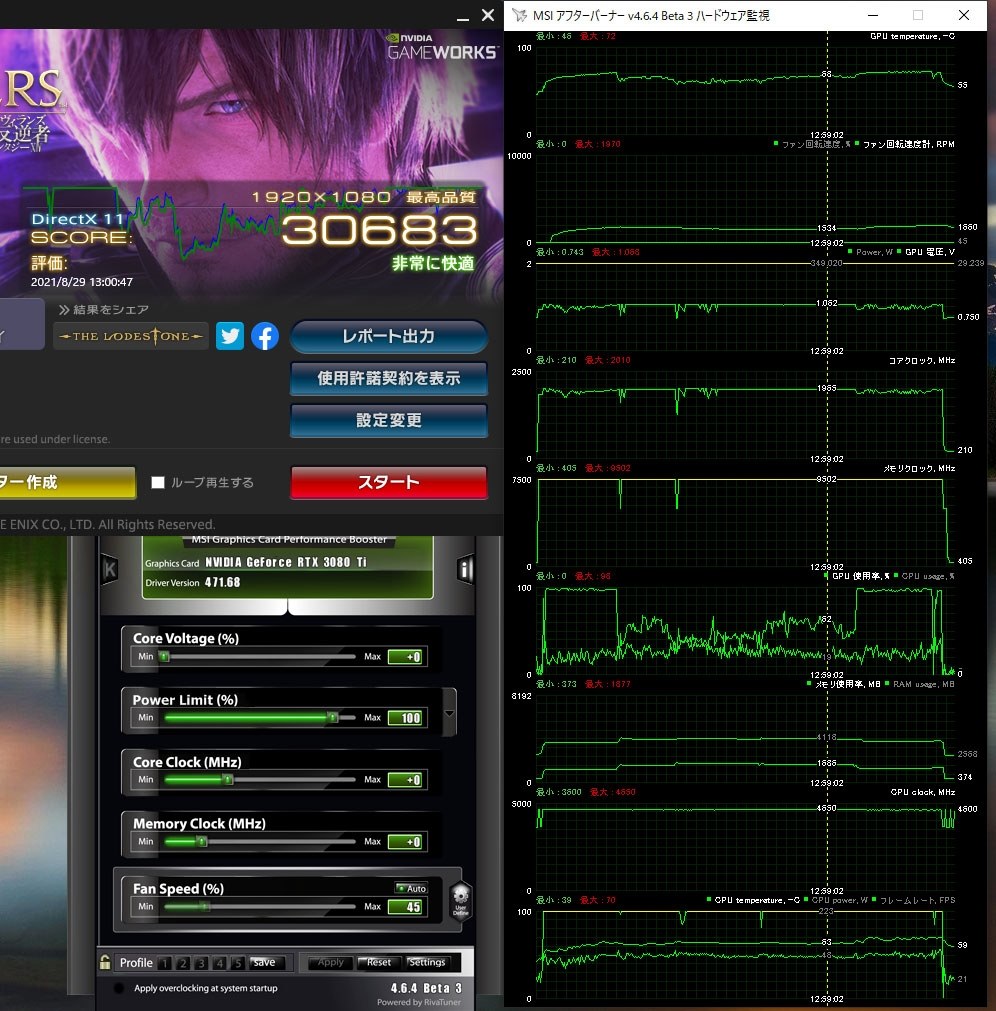Edit the Core Clock +0 value field
Image resolution: width=996 pixels, height=1011 pixels.
[405, 780]
